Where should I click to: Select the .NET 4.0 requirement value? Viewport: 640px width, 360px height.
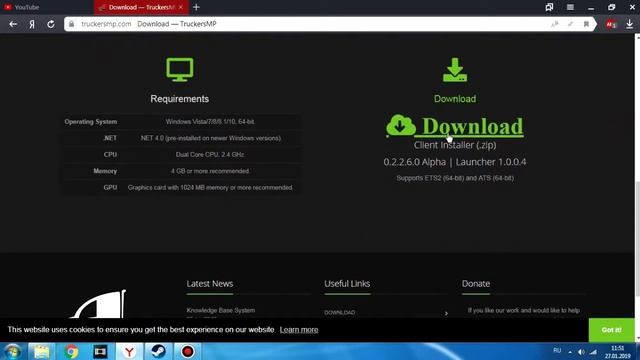click(x=211, y=138)
